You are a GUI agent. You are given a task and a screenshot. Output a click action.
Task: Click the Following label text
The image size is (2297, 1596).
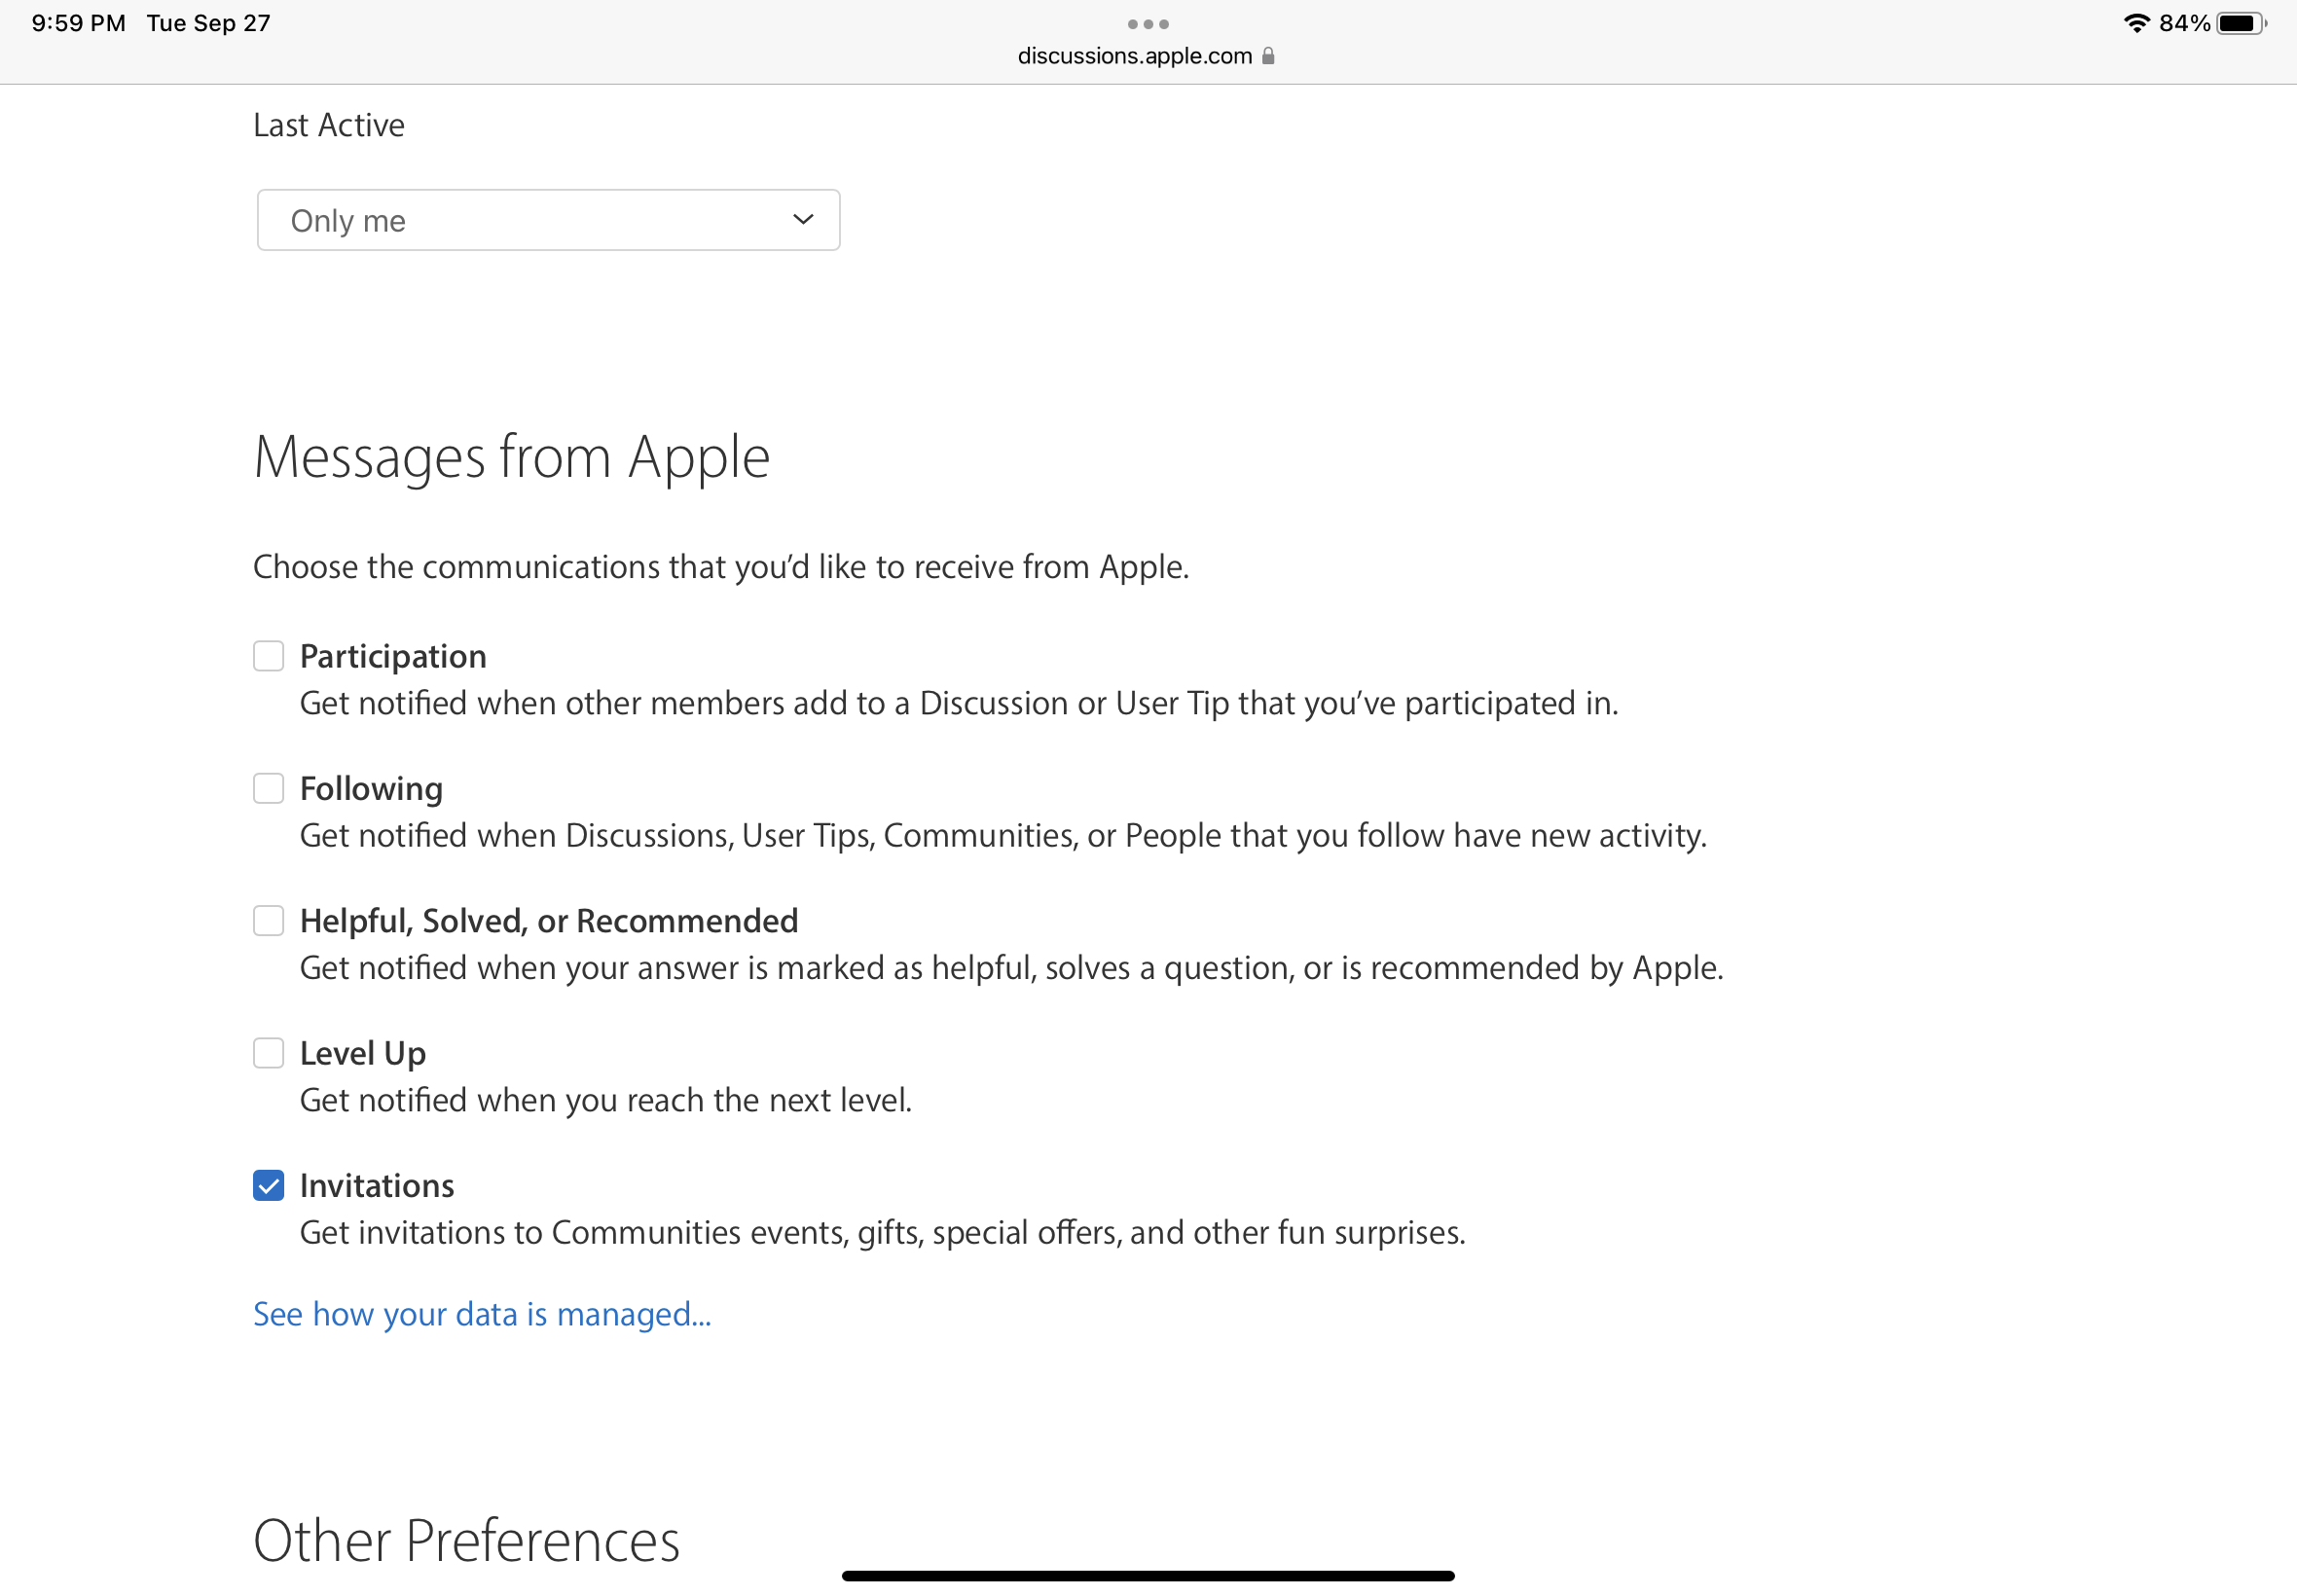pyautogui.click(x=371, y=789)
